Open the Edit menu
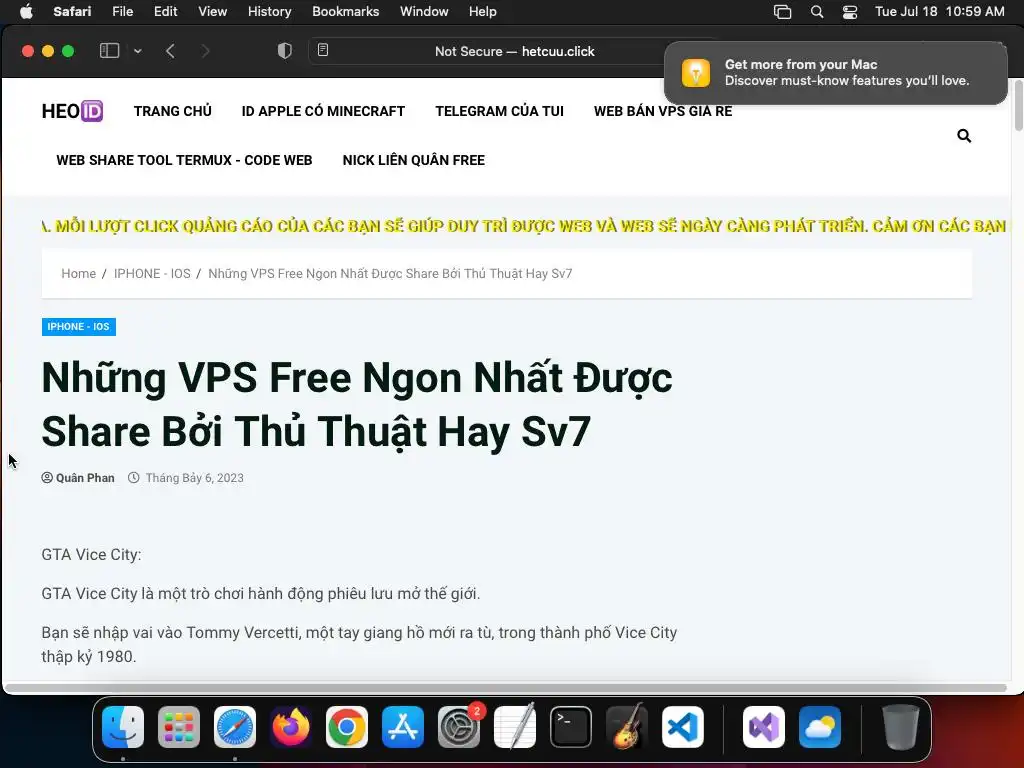The image size is (1024, 768). [165, 12]
